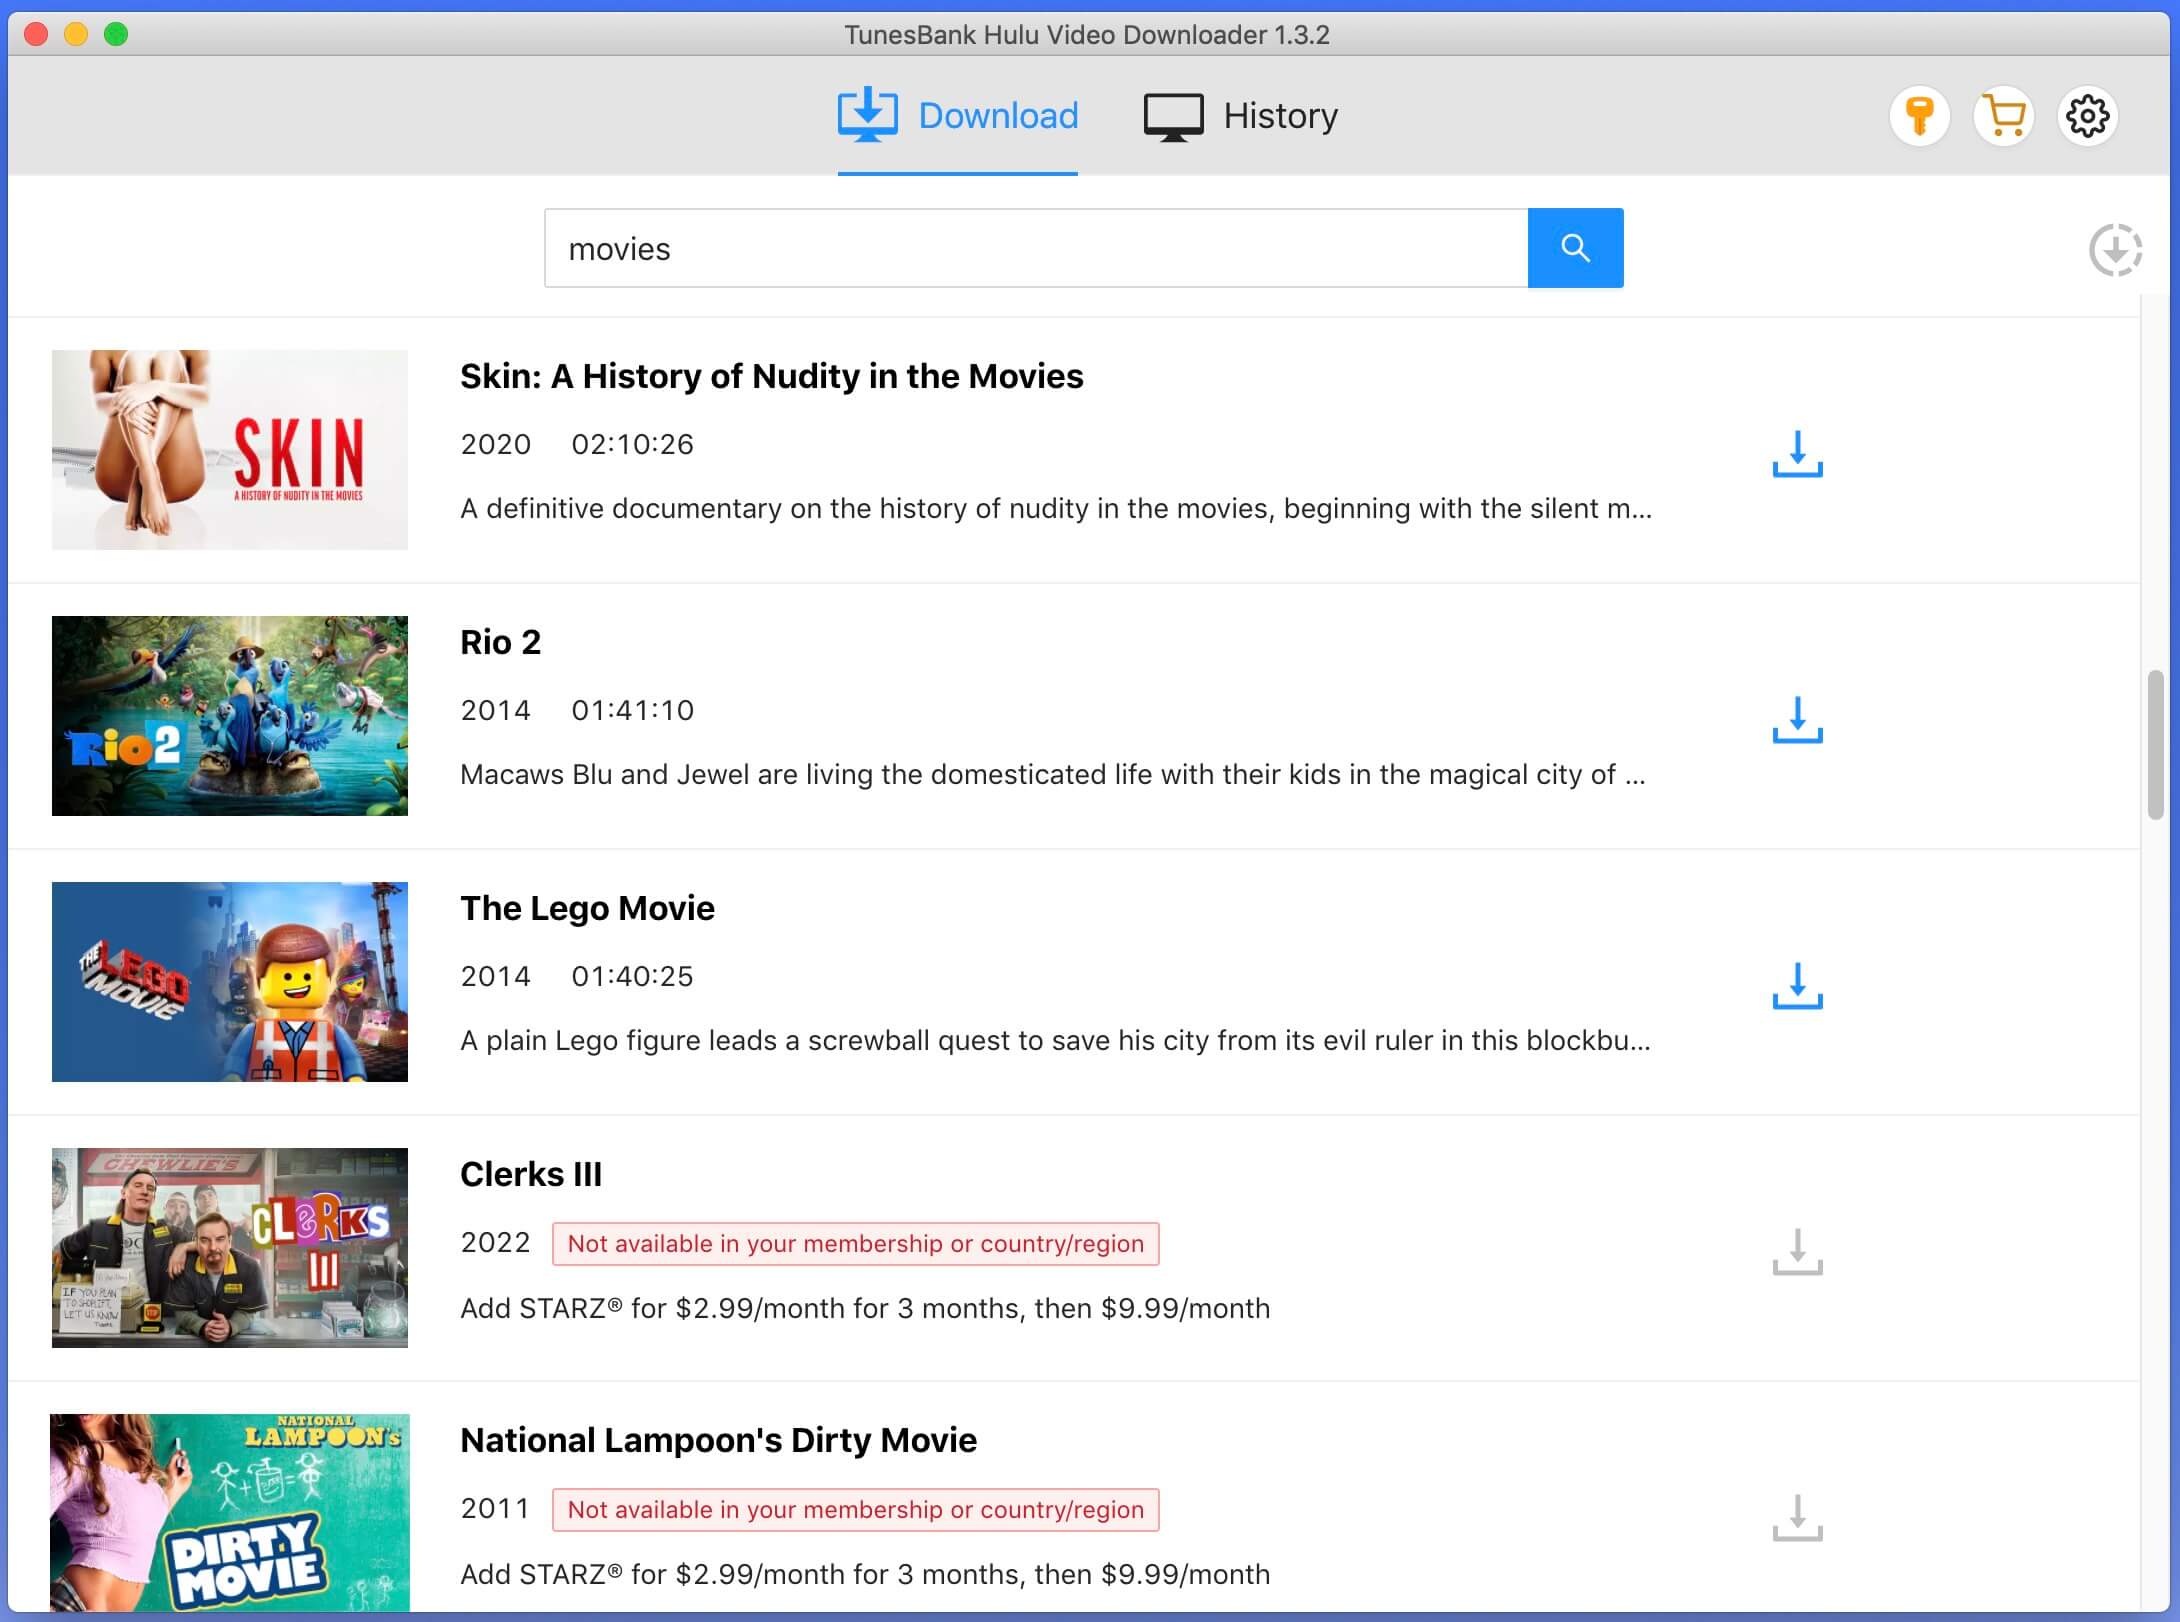
Task: Click the settings gear icon
Action: pos(2085,114)
